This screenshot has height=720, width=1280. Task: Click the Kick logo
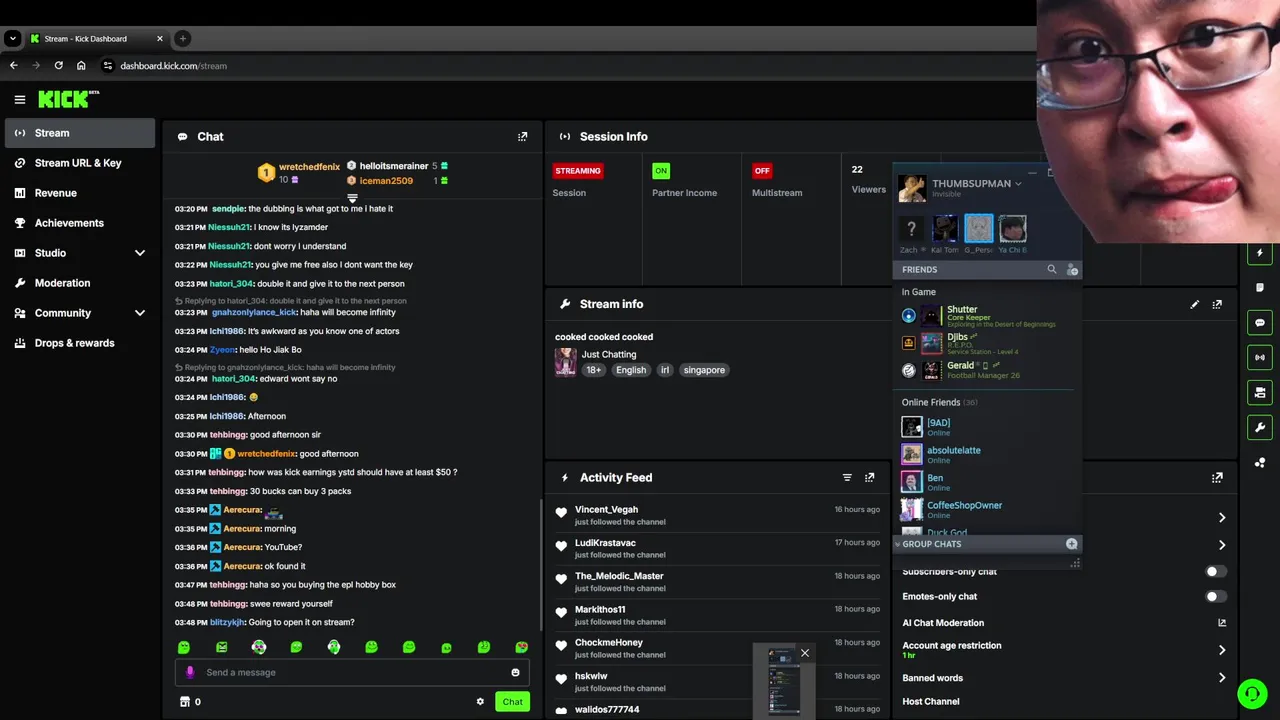tap(69, 99)
